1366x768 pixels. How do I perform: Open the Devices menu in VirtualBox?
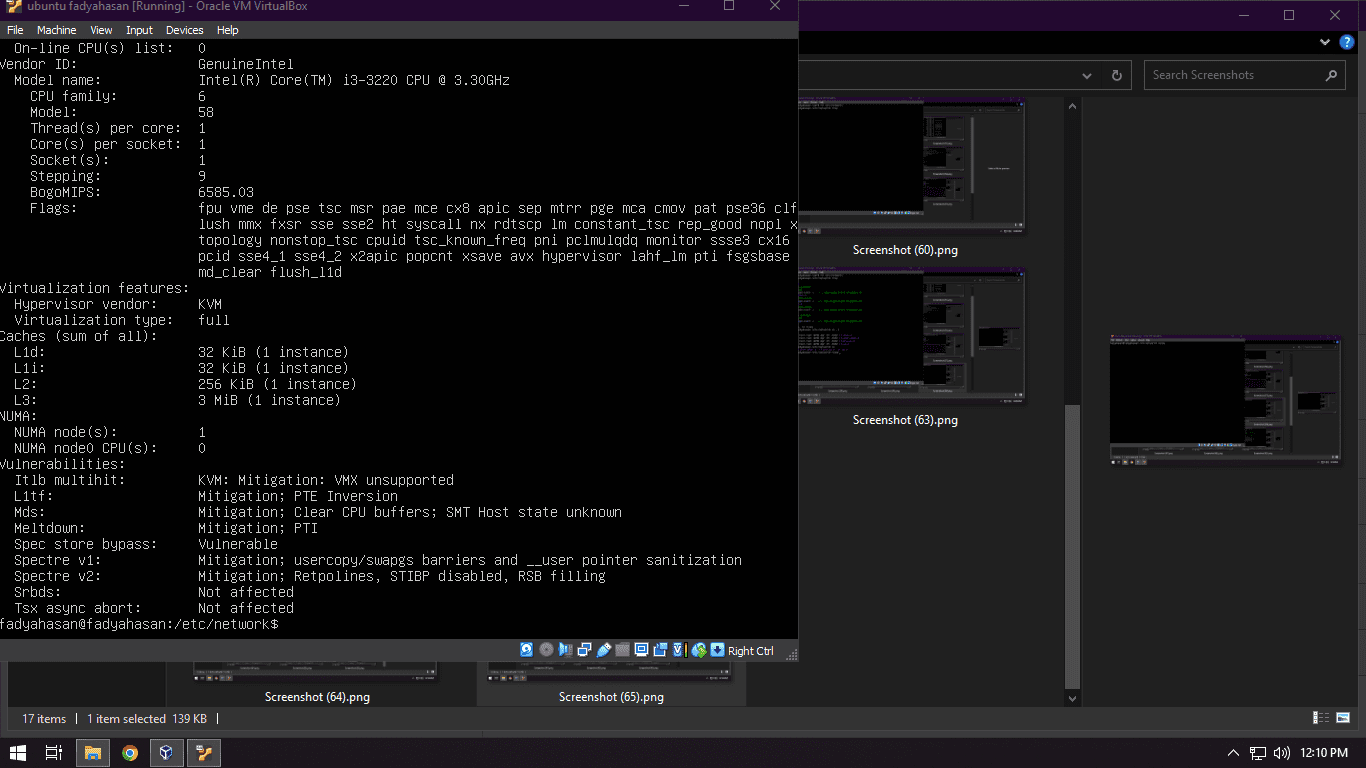click(x=184, y=30)
